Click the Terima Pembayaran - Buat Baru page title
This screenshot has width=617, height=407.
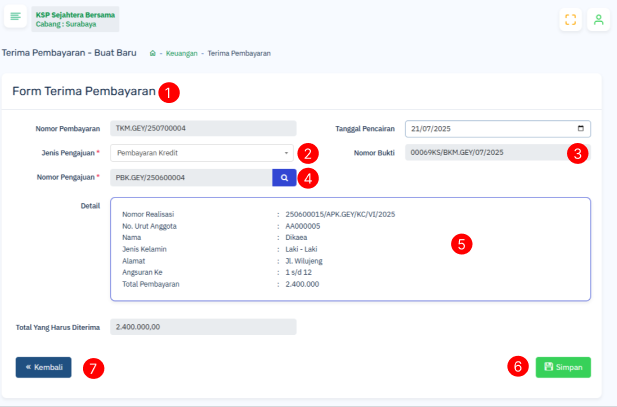69,53
